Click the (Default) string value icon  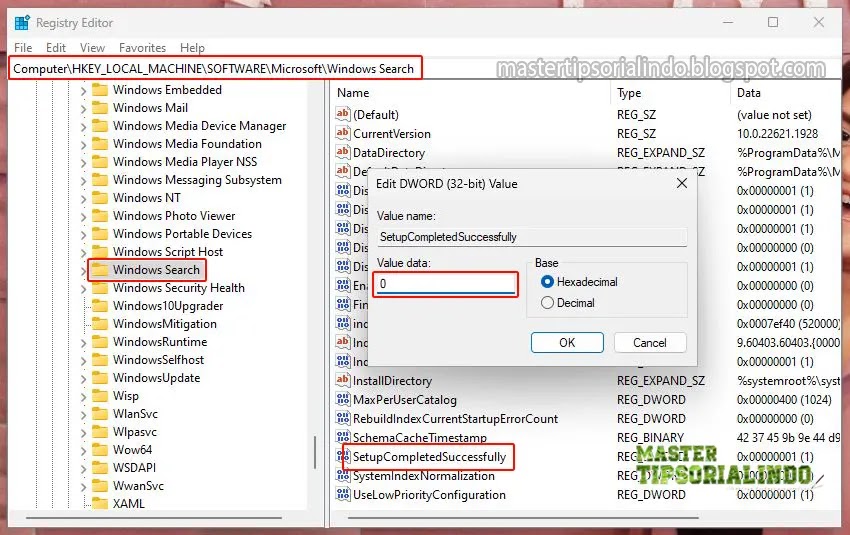tap(343, 114)
